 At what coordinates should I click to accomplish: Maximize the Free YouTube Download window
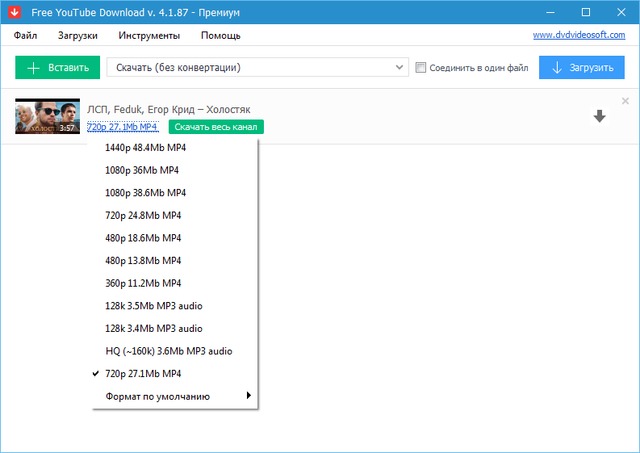586,12
